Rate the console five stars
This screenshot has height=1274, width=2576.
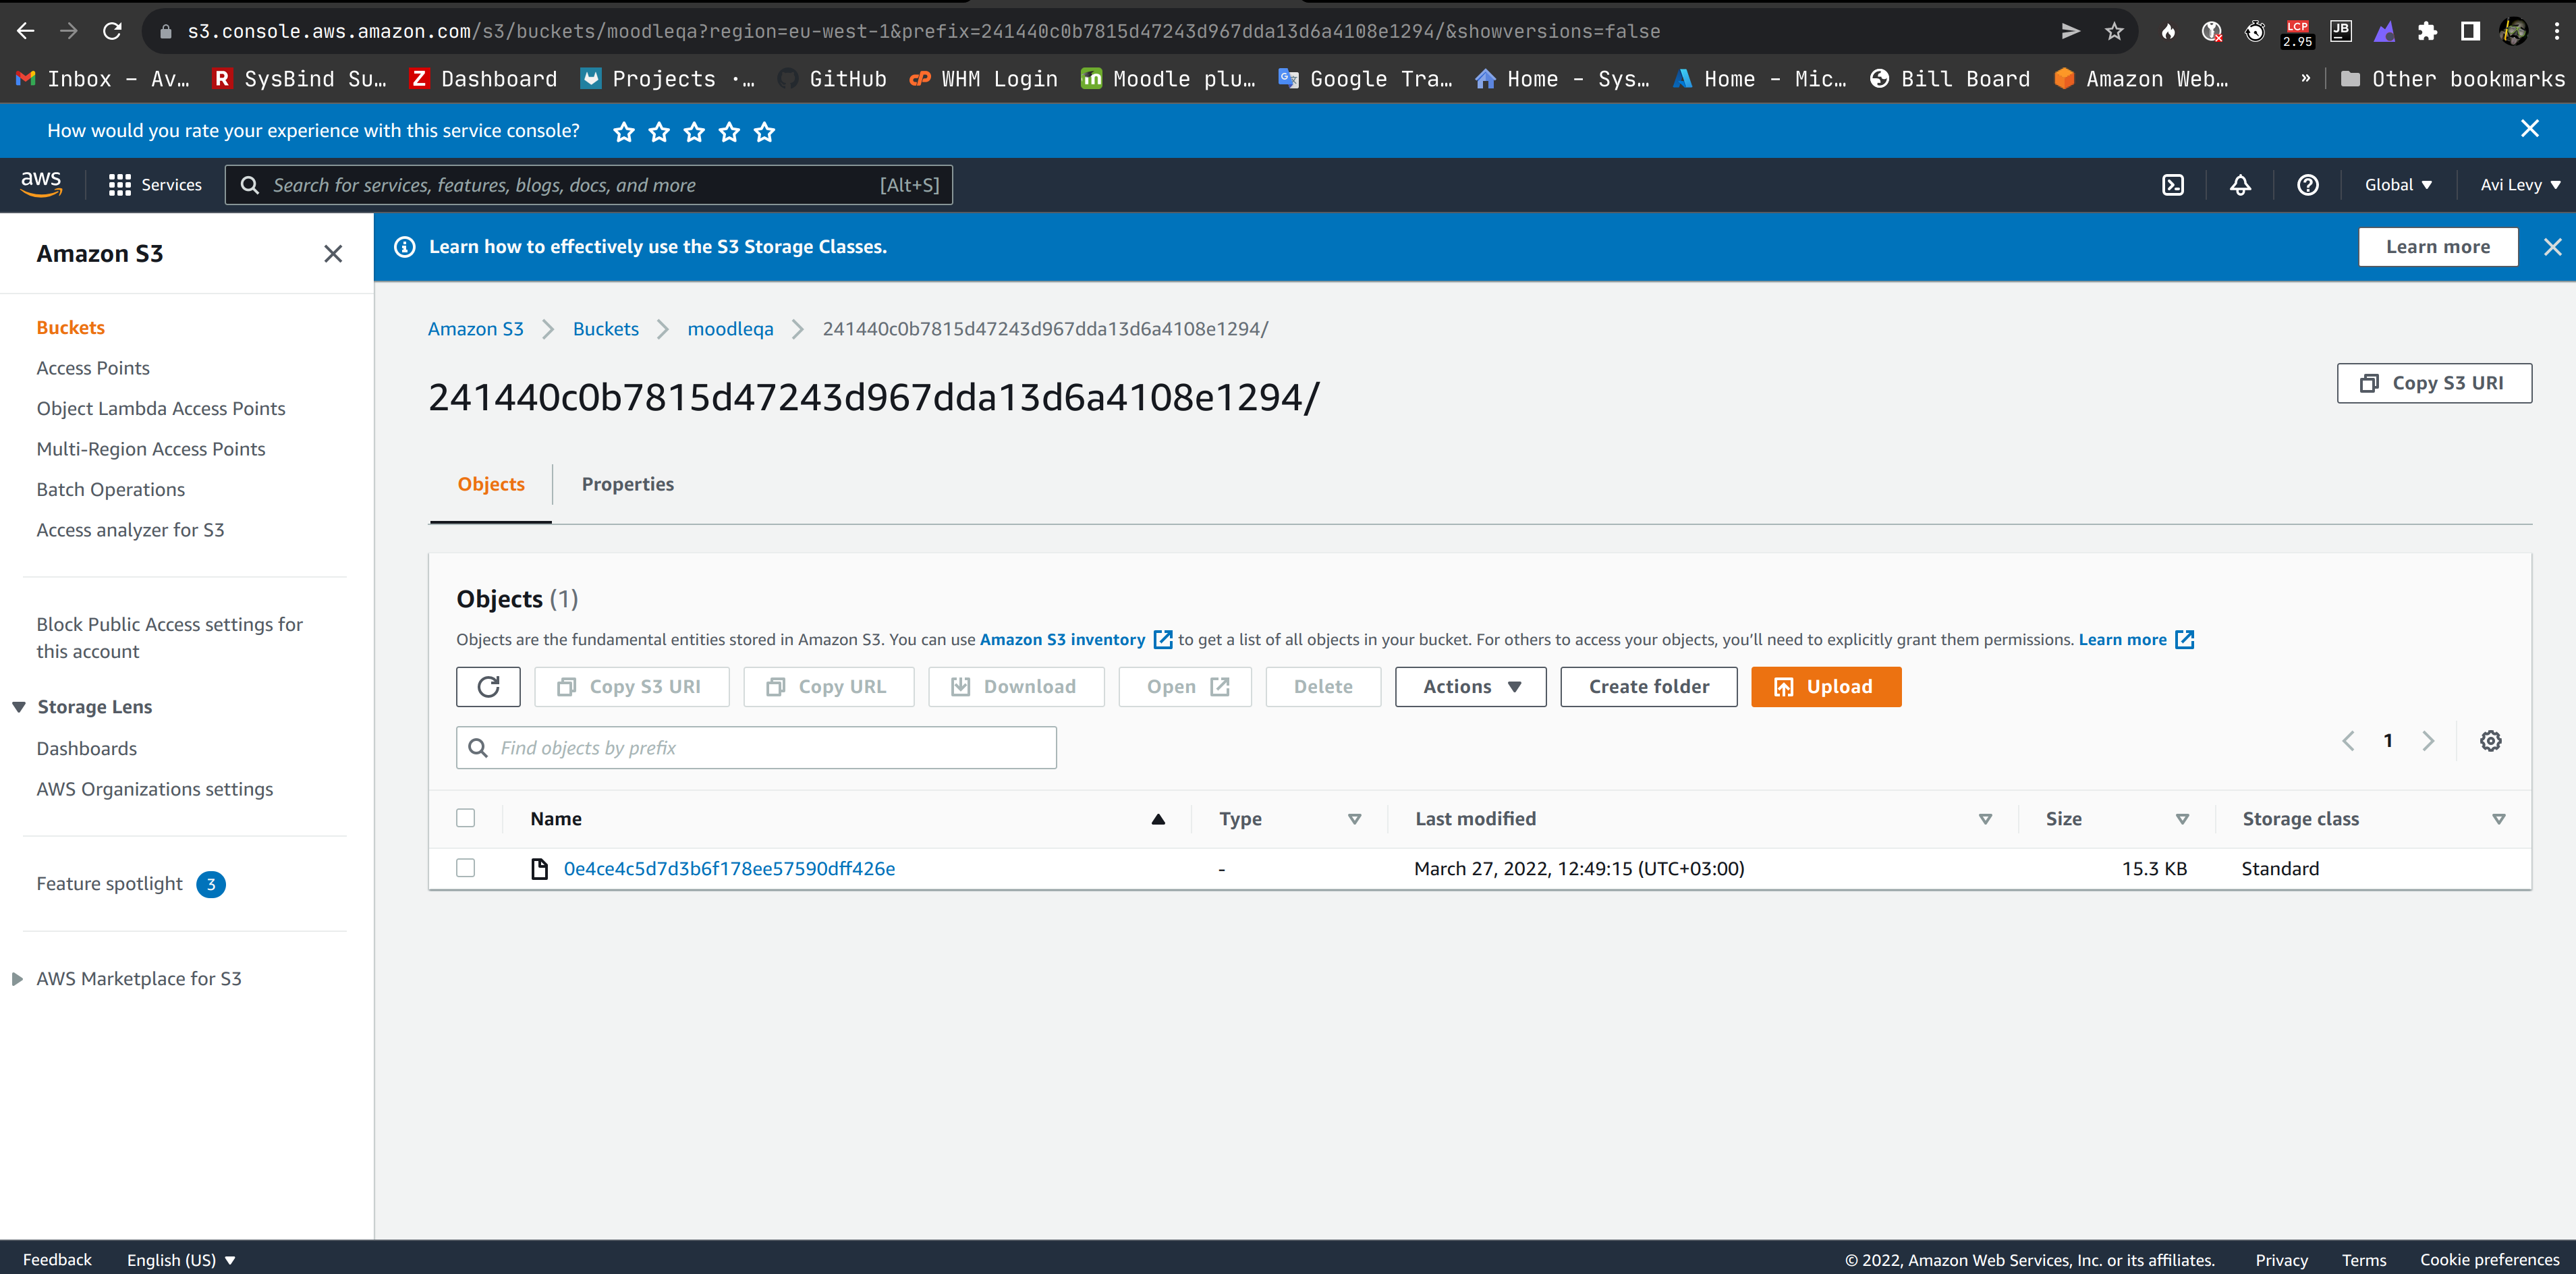pos(764,131)
